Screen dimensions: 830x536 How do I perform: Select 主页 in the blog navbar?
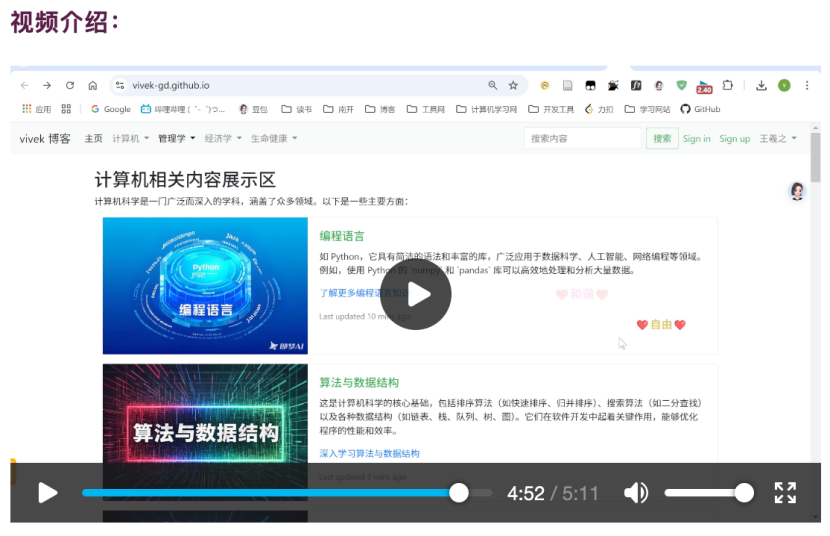[93, 139]
